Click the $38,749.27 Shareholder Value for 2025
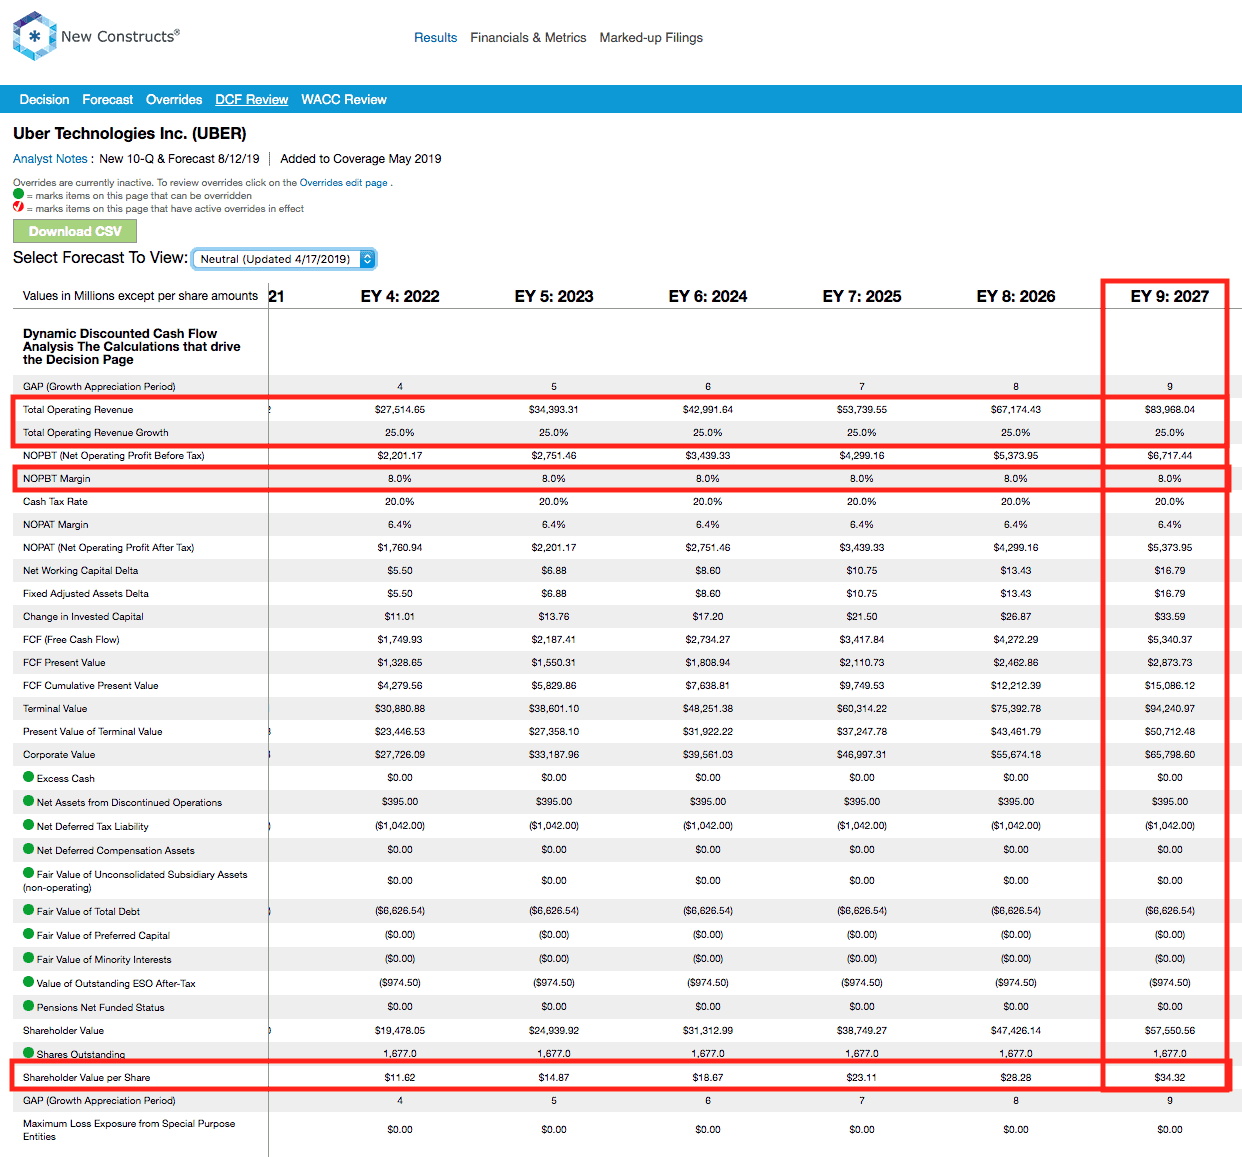 coord(862,1031)
